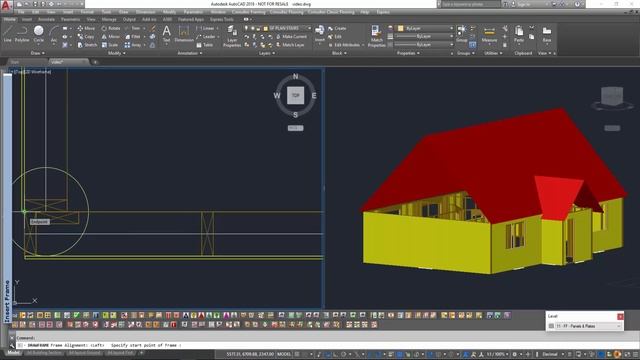
Task: Open the Level dropdown in Level panel
Action: tap(589, 326)
